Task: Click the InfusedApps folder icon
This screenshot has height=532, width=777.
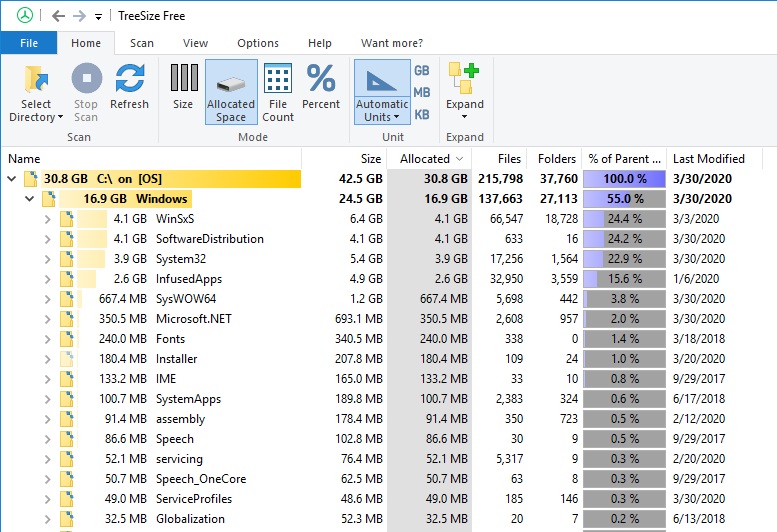Action: (67, 279)
